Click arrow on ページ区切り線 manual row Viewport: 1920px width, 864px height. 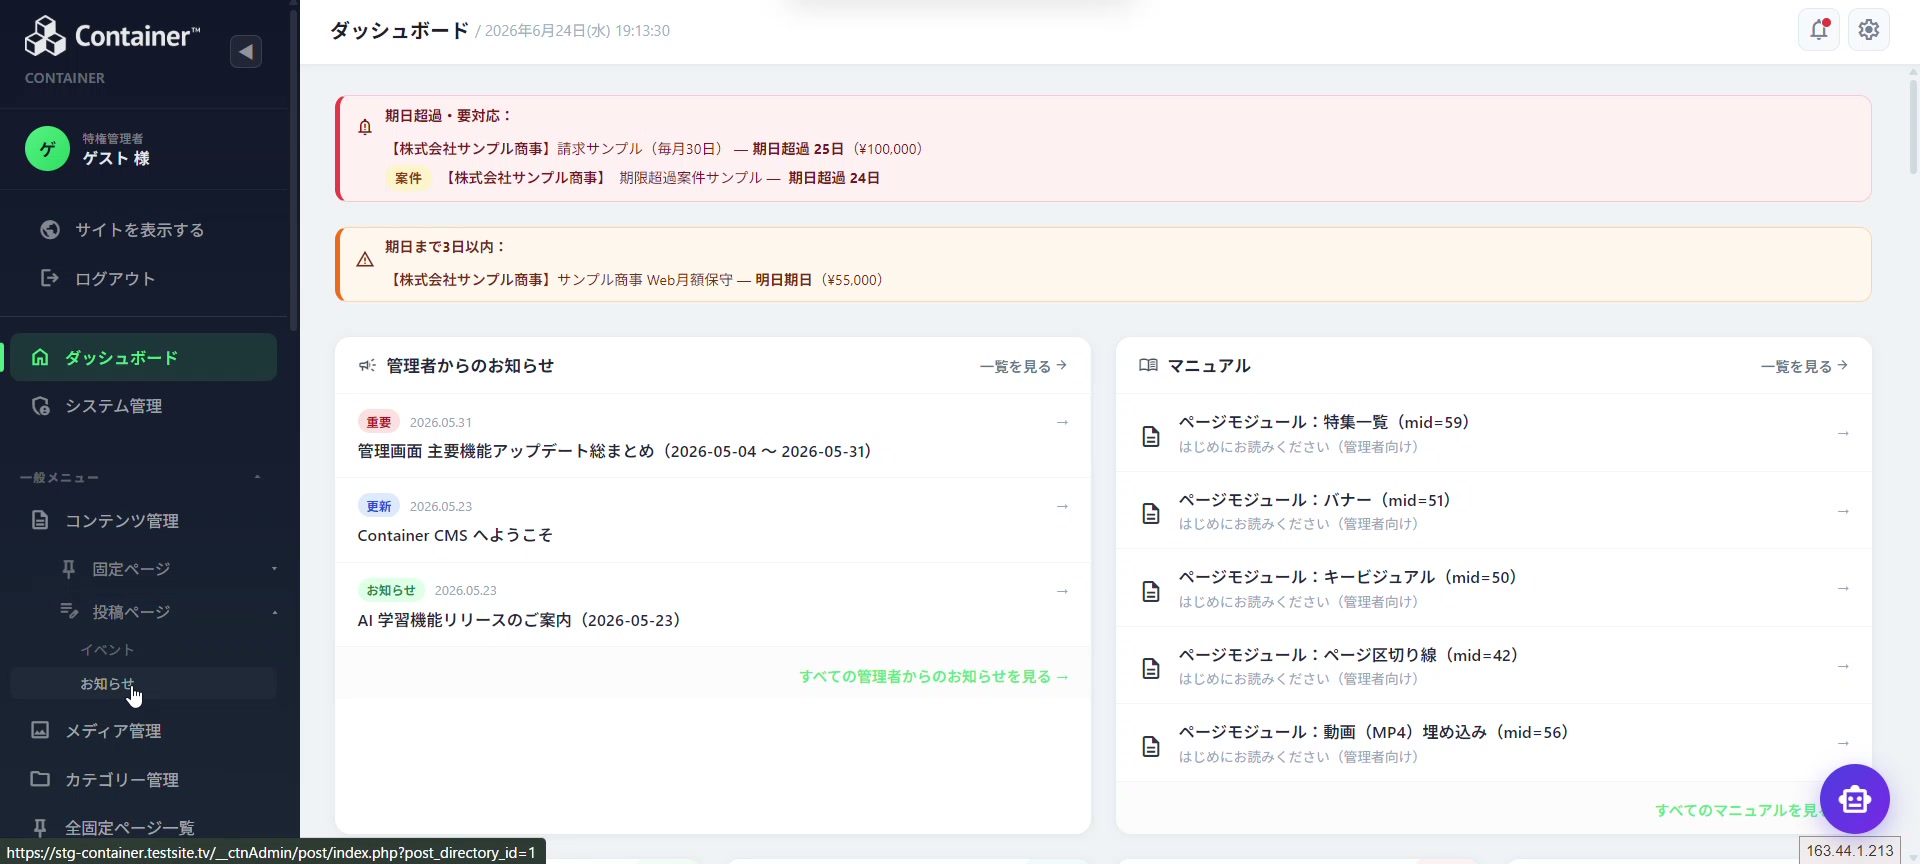click(1843, 666)
